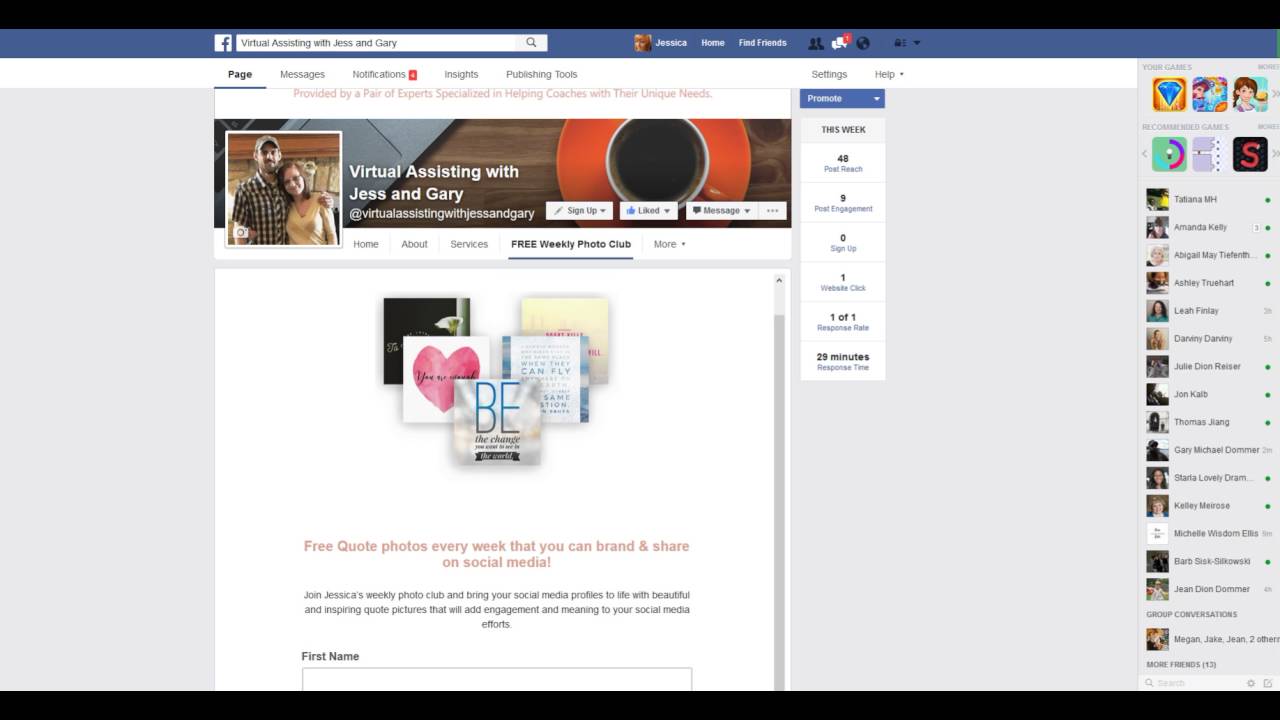Show previous recommended games arrow
Viewport: 1280px width, 720px height.
pyautogui.click(x=1145, y=154)
